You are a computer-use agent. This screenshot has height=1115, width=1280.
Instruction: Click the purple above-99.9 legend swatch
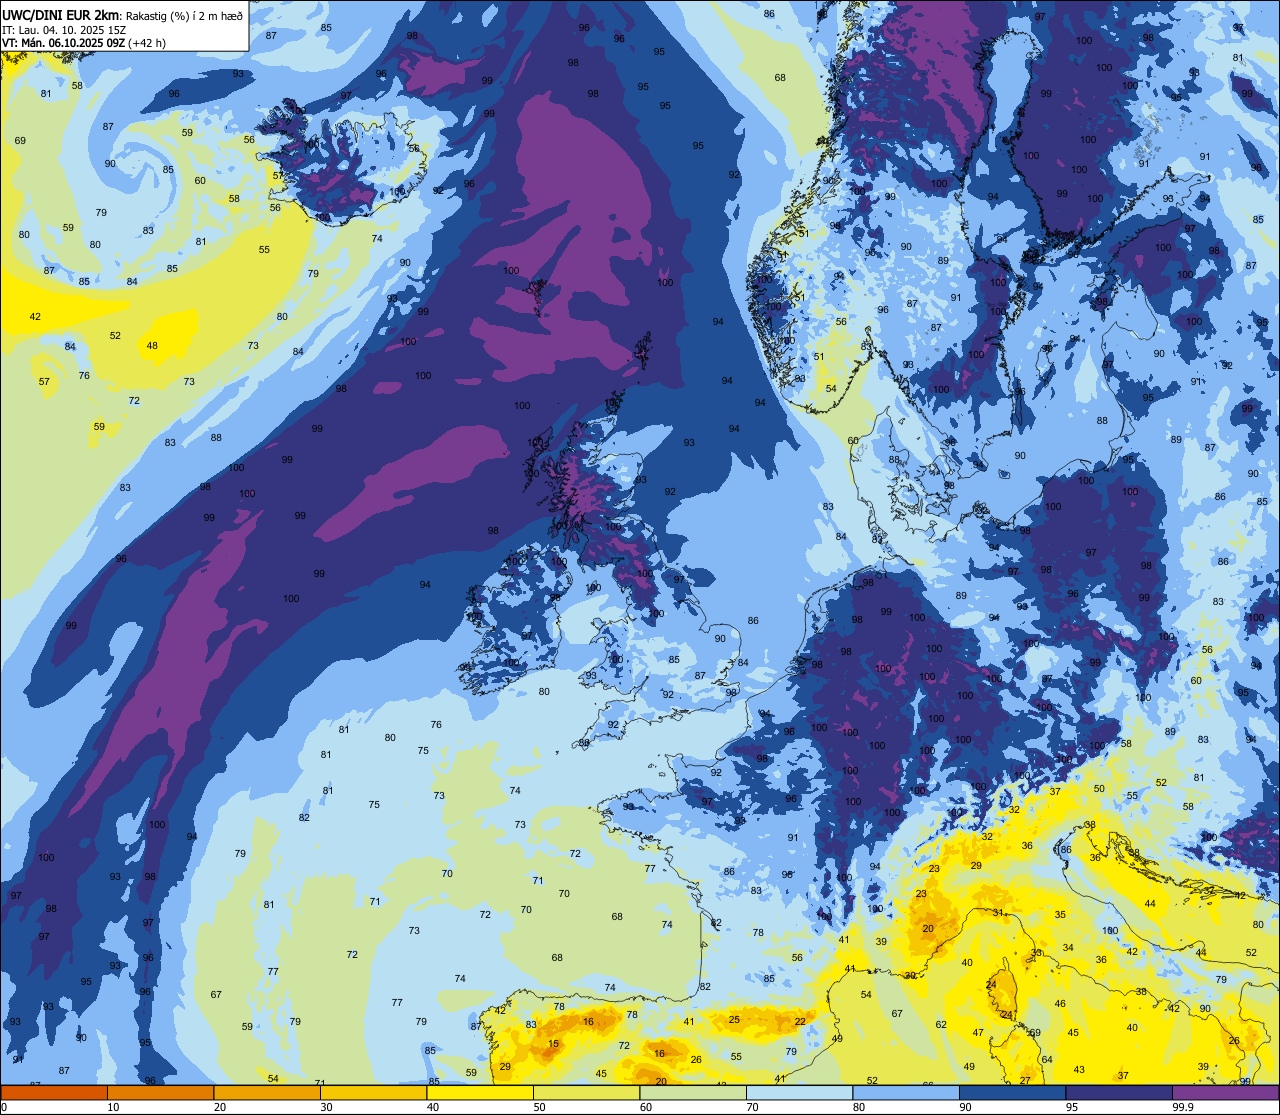click(1225, 1093)
